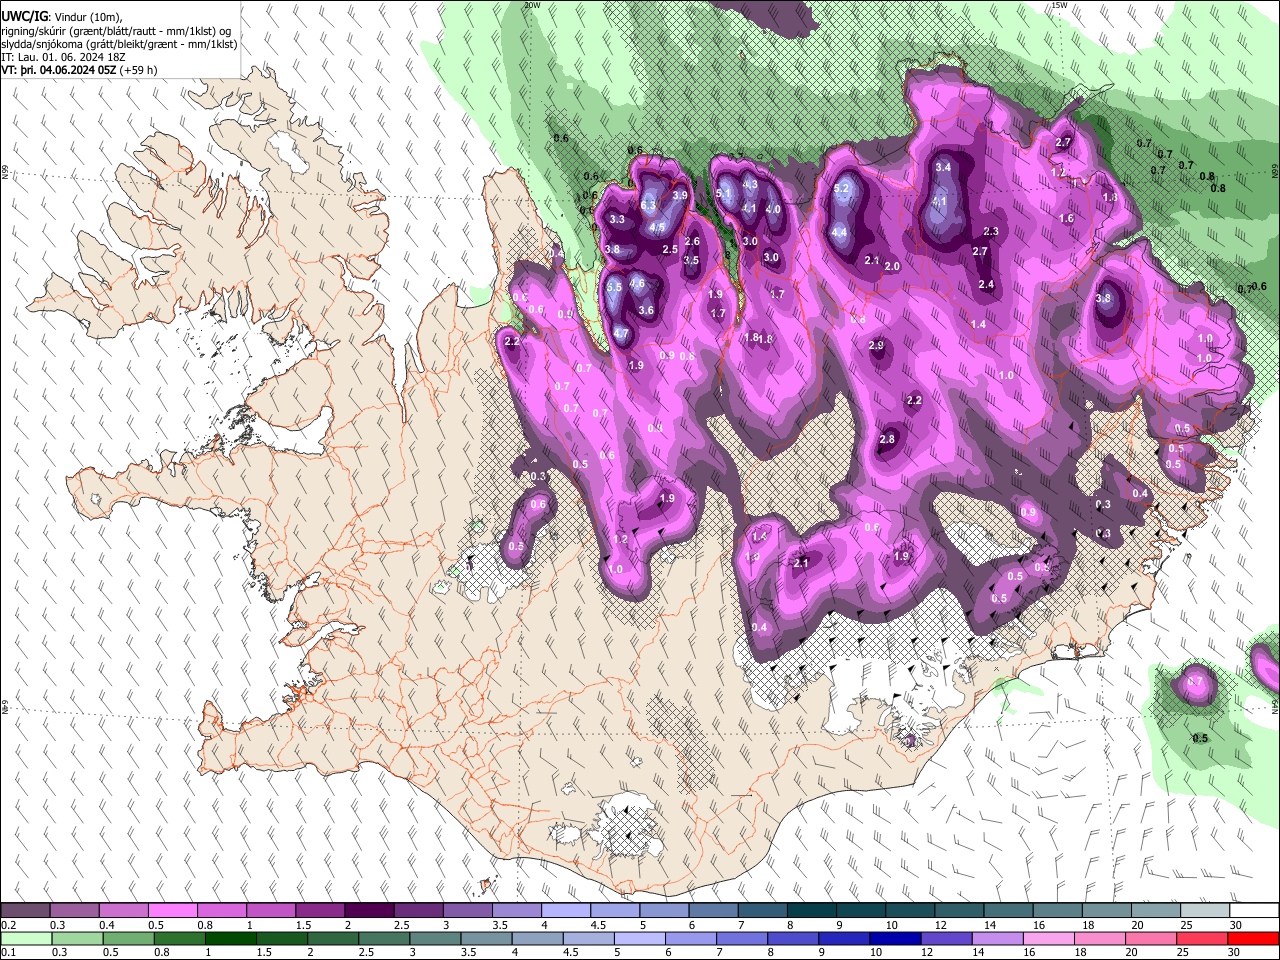Click the 3.6 value label
The width and height of the screenshot is (1280, 960).
646,310
